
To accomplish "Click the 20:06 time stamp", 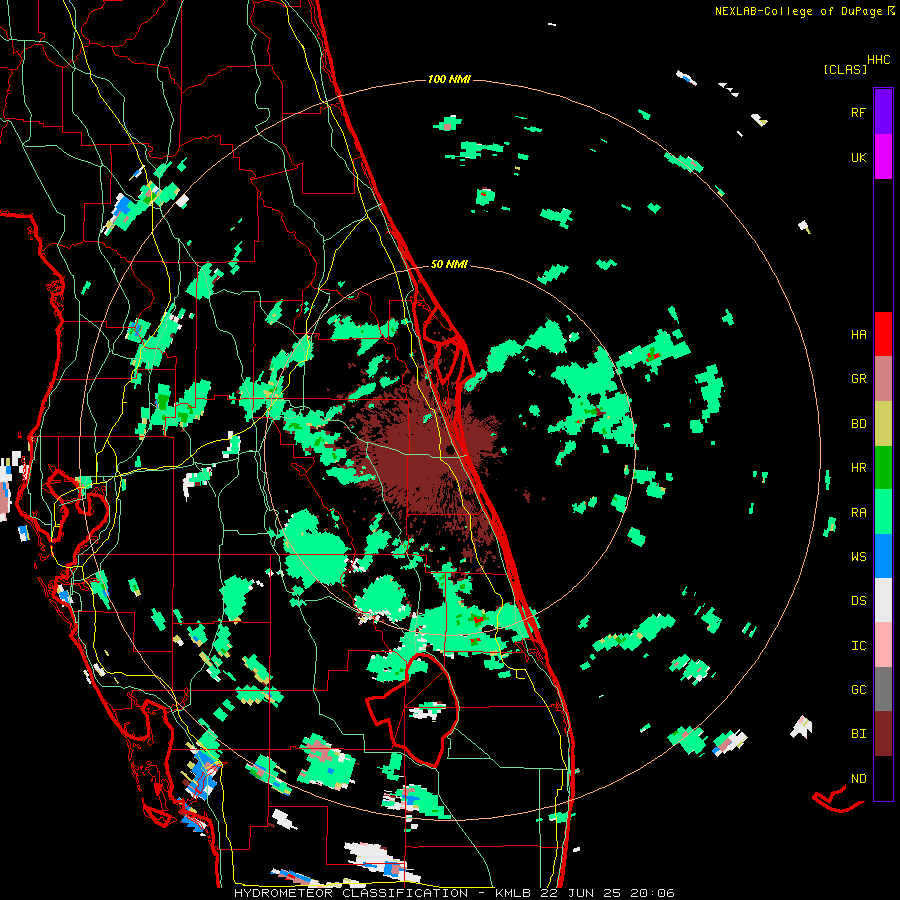I will (x=653, y=893).
